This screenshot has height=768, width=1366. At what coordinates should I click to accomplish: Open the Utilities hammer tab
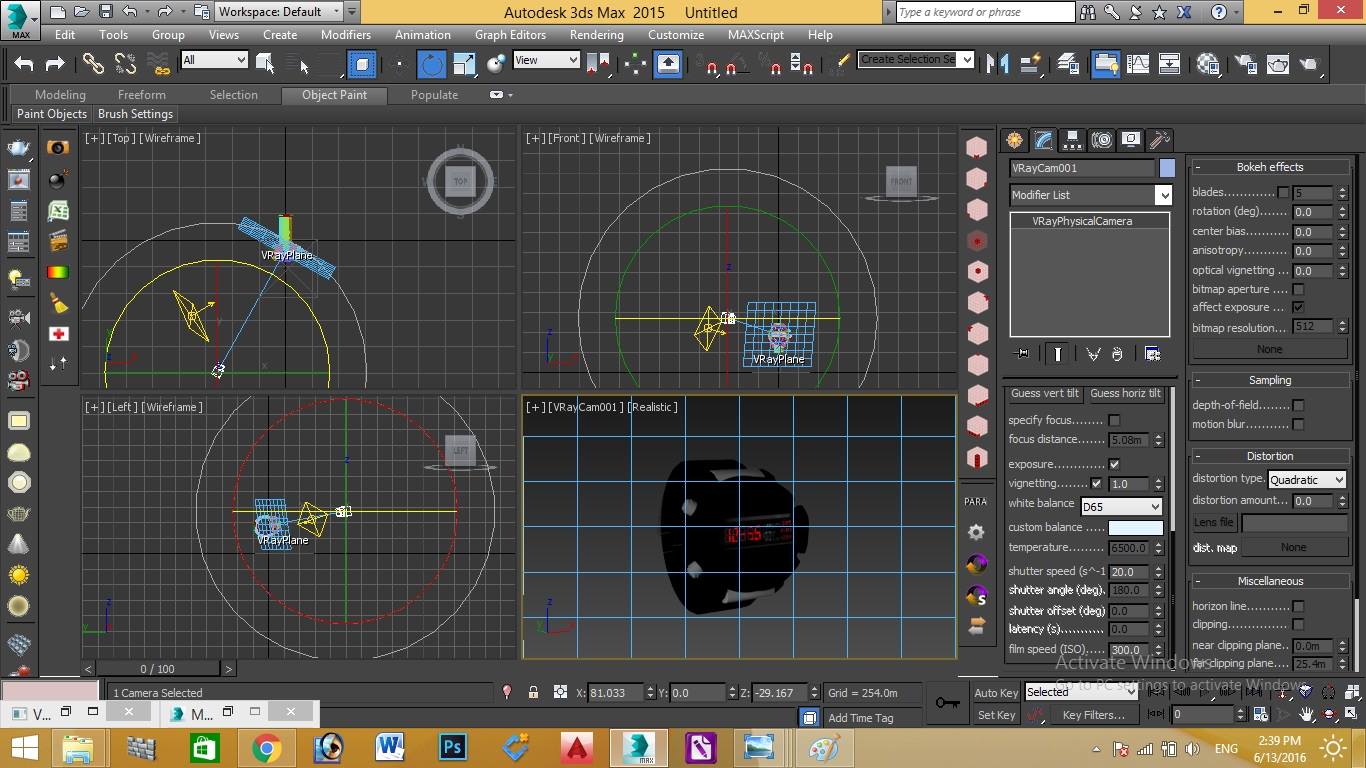[1159, 140]
